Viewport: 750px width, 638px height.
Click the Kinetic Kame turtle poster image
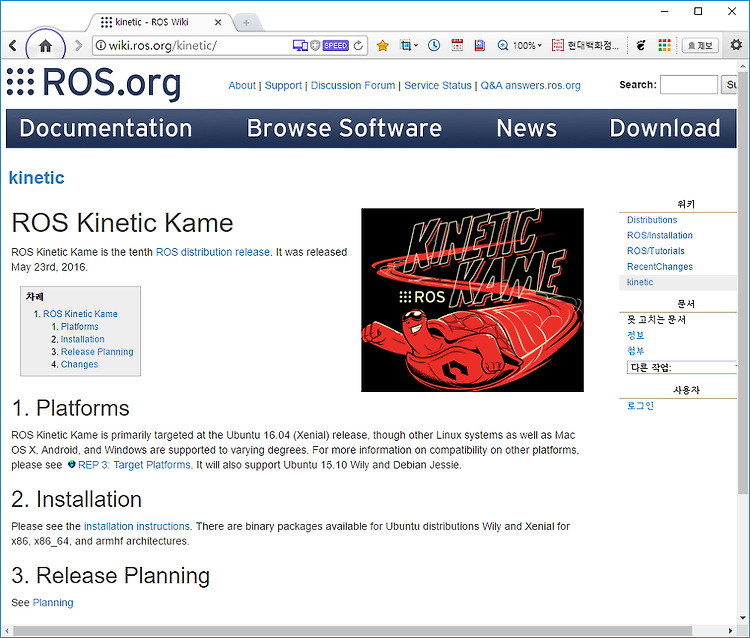click(472, 300)
